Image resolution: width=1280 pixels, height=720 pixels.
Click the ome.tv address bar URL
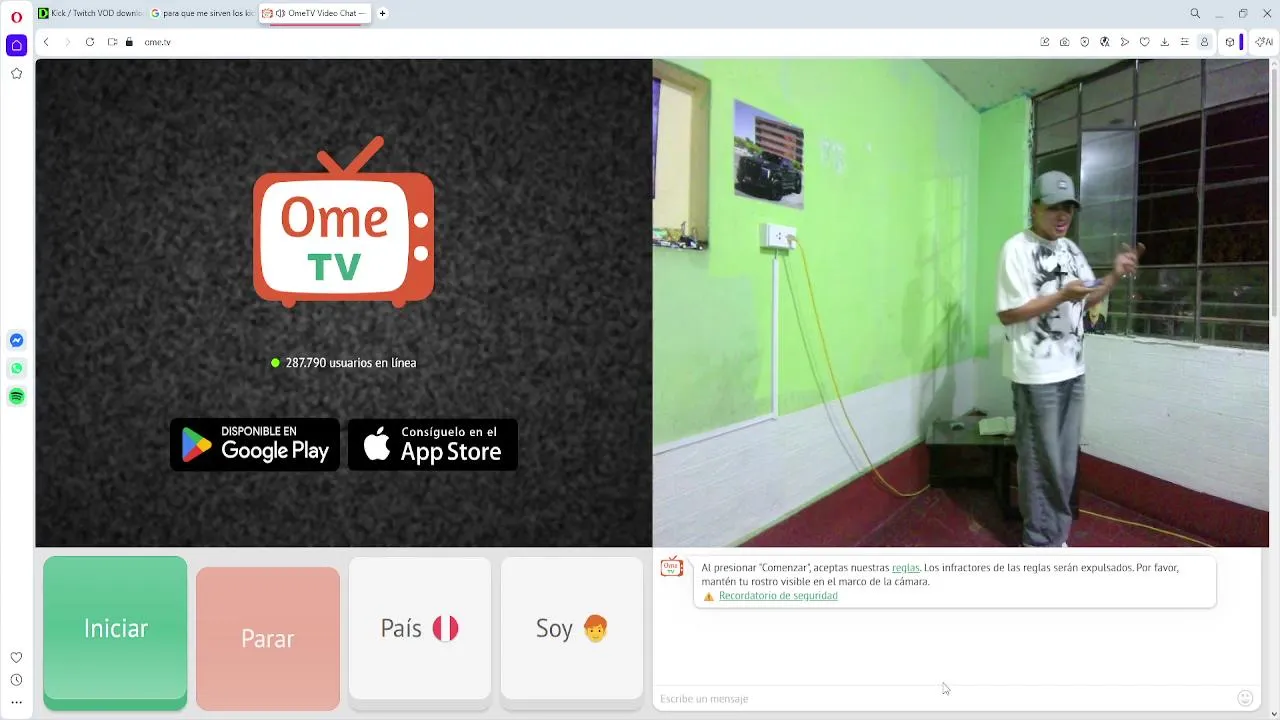click(x=158, y=42)
